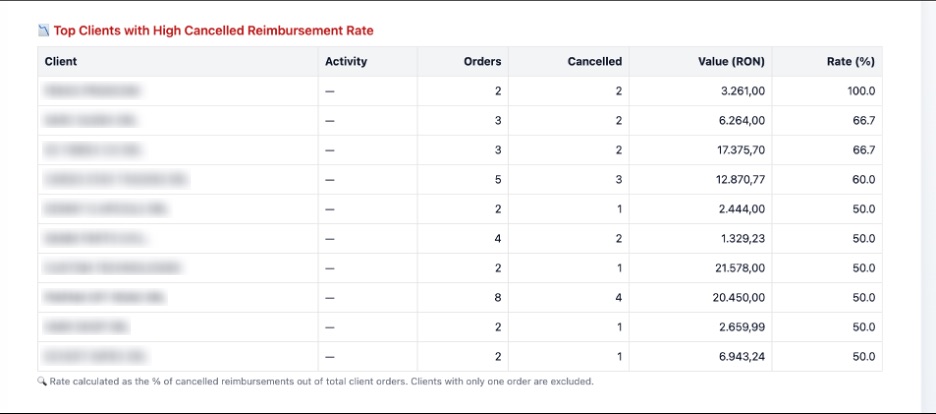Click the chart icon beside the table title
Image resolution: width=936 pixels, height=414 pixels.
coord(43,31)
